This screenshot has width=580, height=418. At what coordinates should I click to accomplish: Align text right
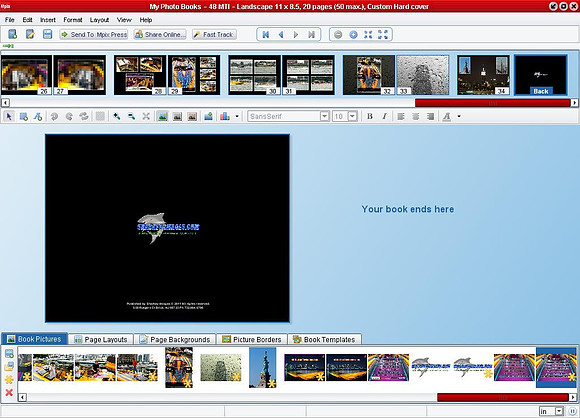pos(430,117)
